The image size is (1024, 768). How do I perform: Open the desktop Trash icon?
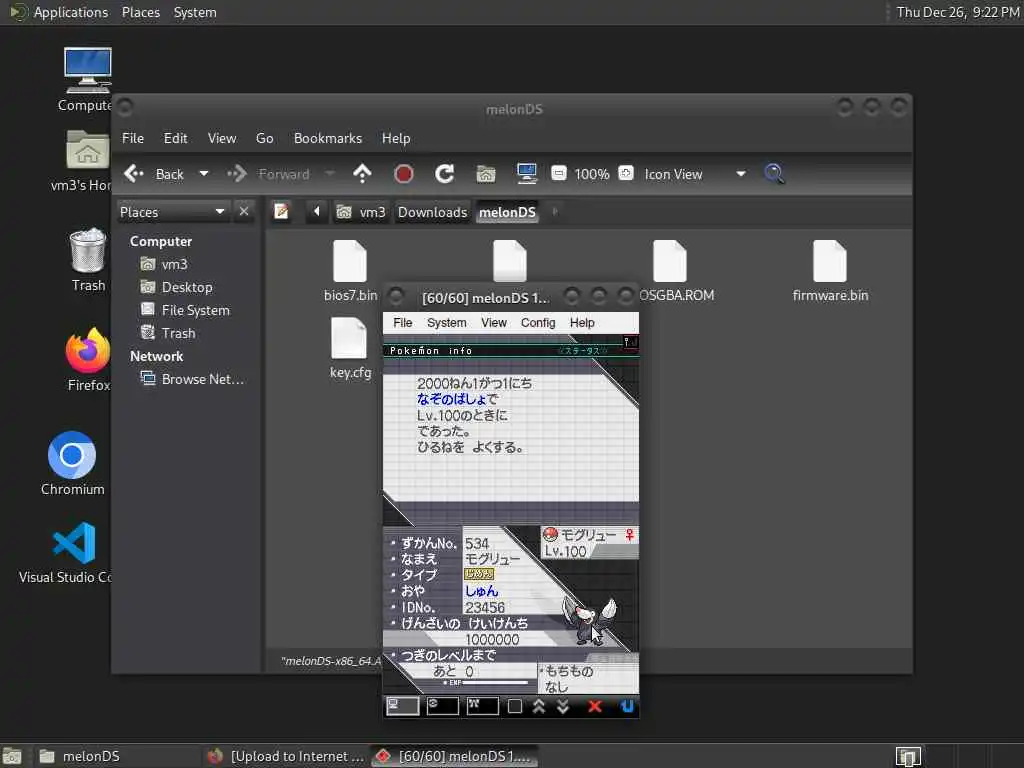(x=88, y=259)
